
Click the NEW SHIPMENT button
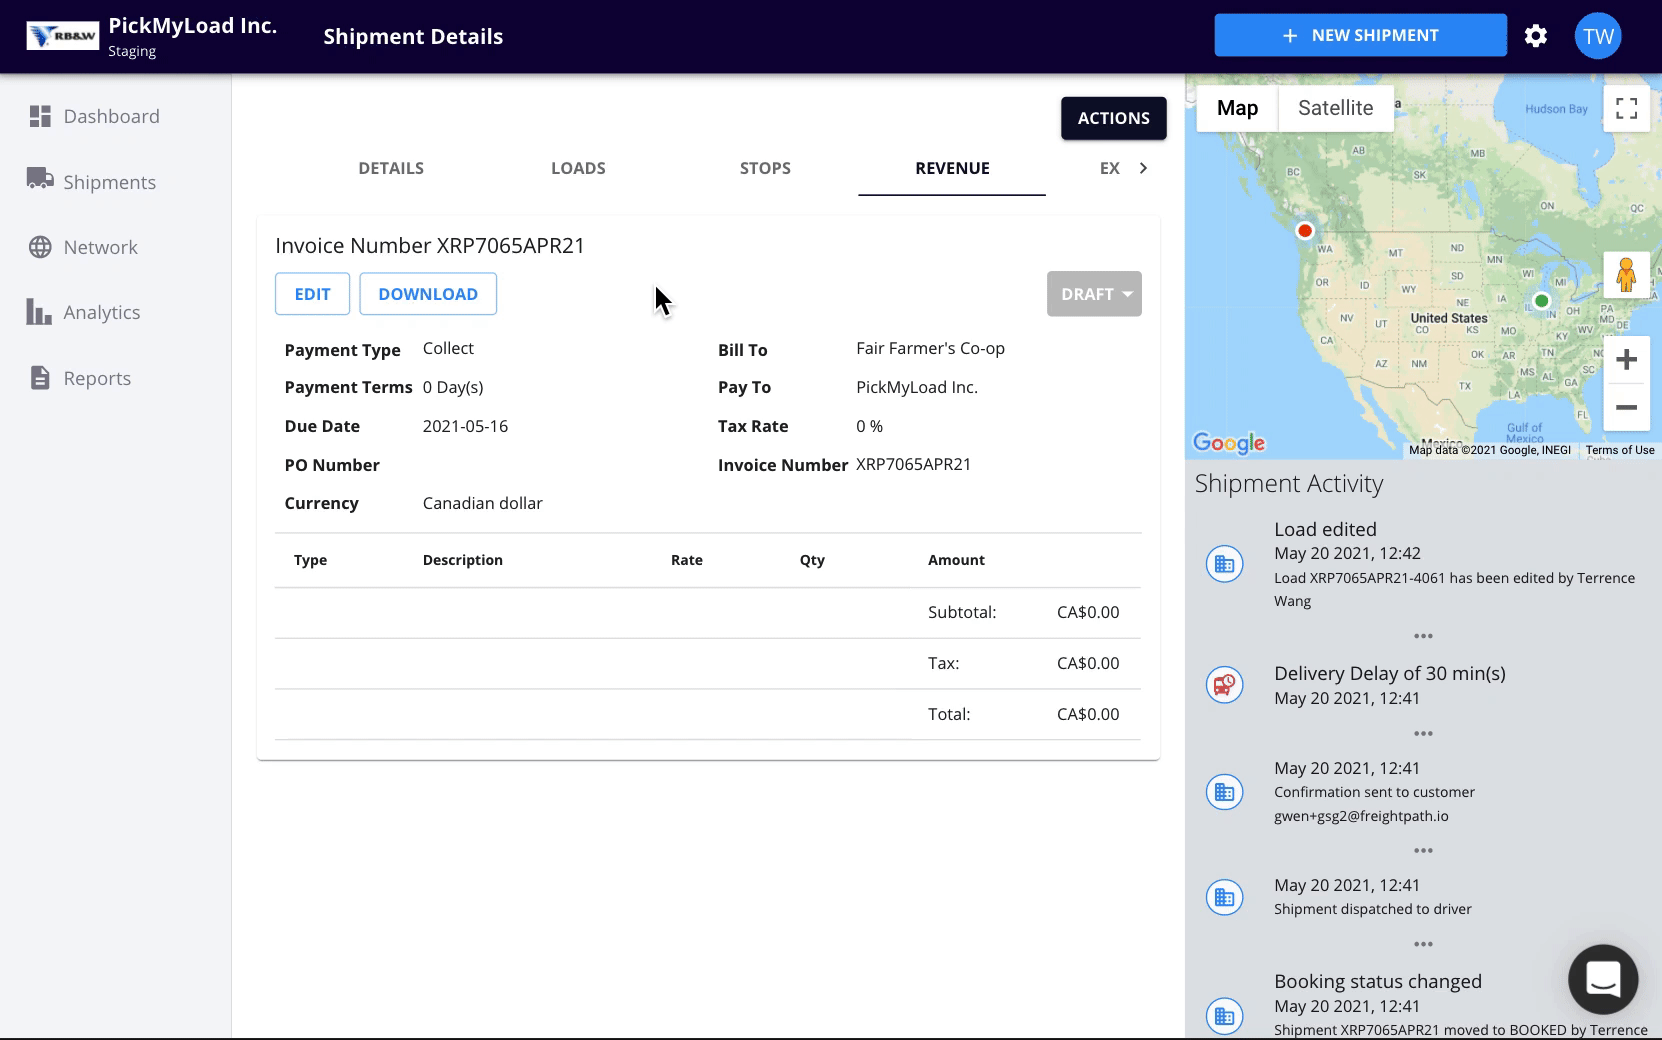[x=1360, y=36]
